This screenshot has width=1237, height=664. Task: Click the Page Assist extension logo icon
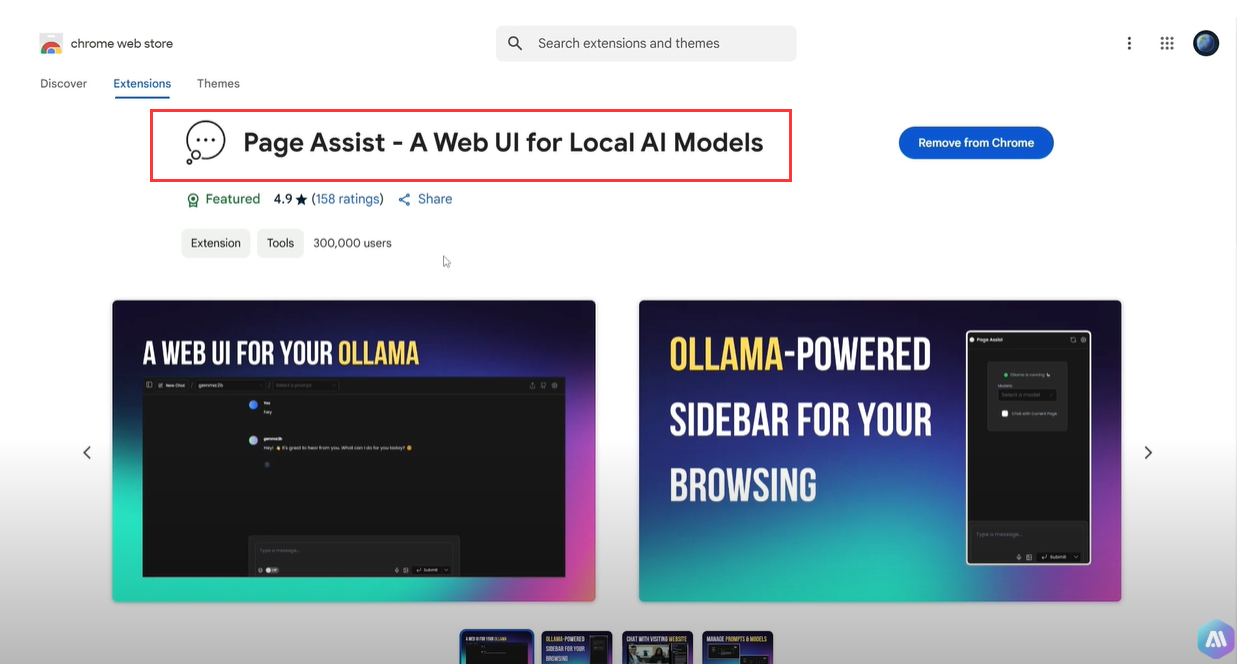click(x=206, y=143)
